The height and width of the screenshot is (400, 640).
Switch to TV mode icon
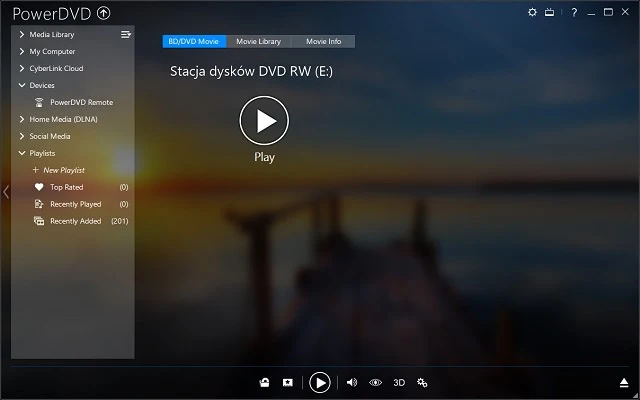(x=549, y=13)
